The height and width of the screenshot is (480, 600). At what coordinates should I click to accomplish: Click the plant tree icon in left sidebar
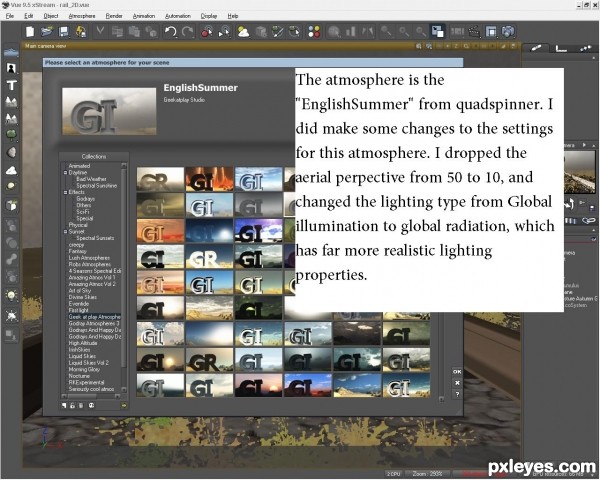(x=11, y=135)
